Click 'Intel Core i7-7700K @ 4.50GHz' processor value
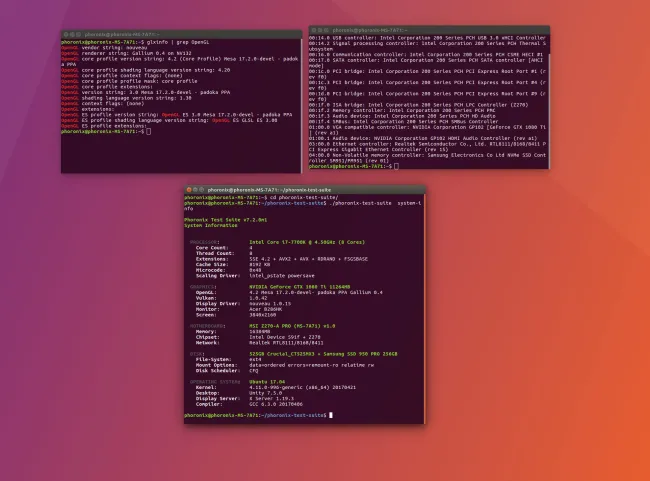650x481 pixels. [x=307, y=242]
